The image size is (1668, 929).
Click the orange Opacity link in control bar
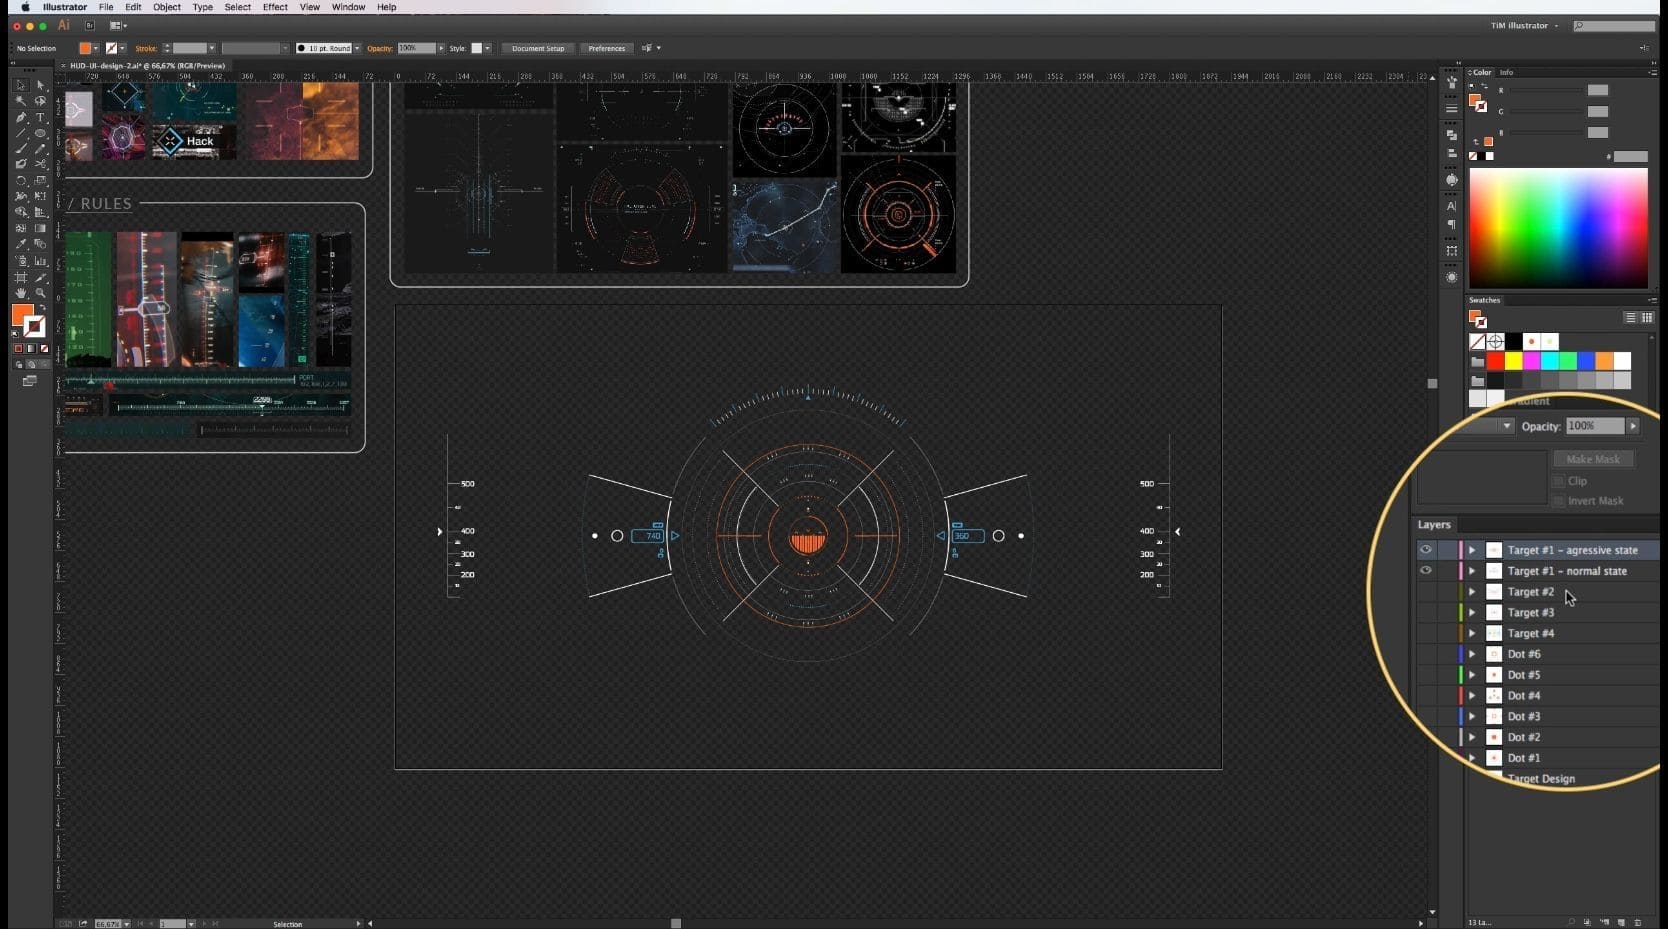coord(379,48)
